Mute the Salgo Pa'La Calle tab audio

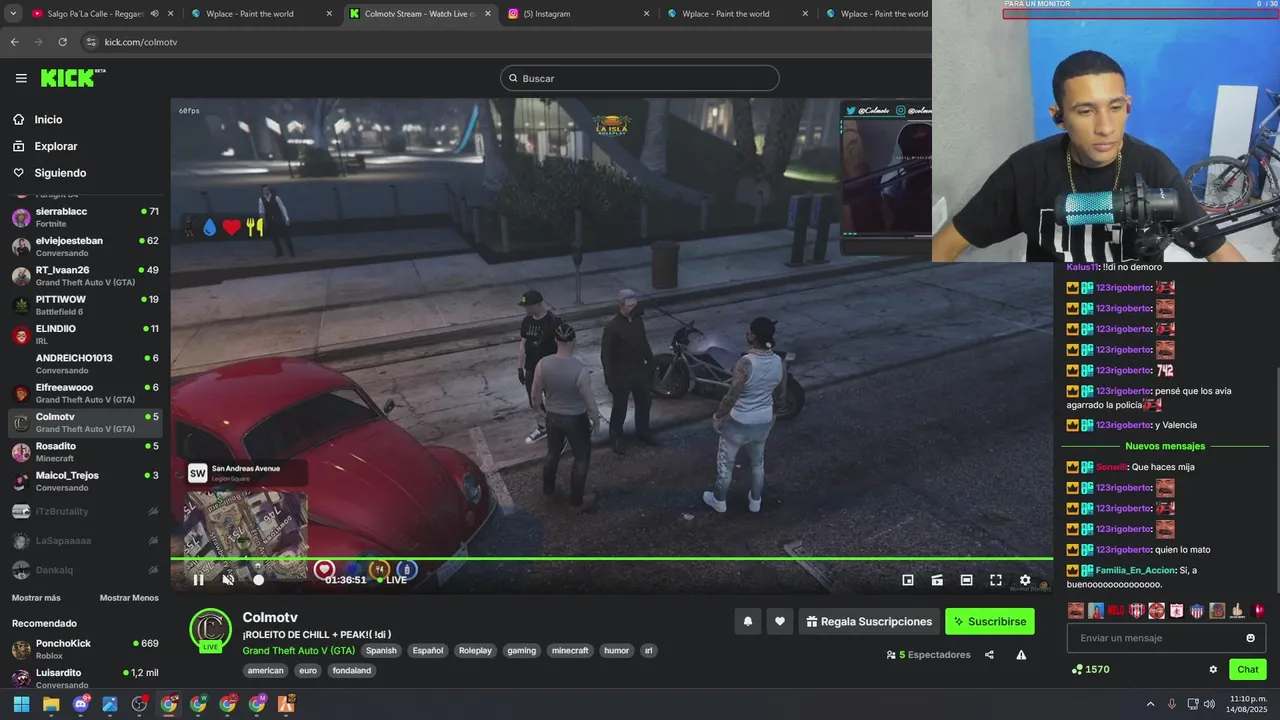tap(154, 14)
